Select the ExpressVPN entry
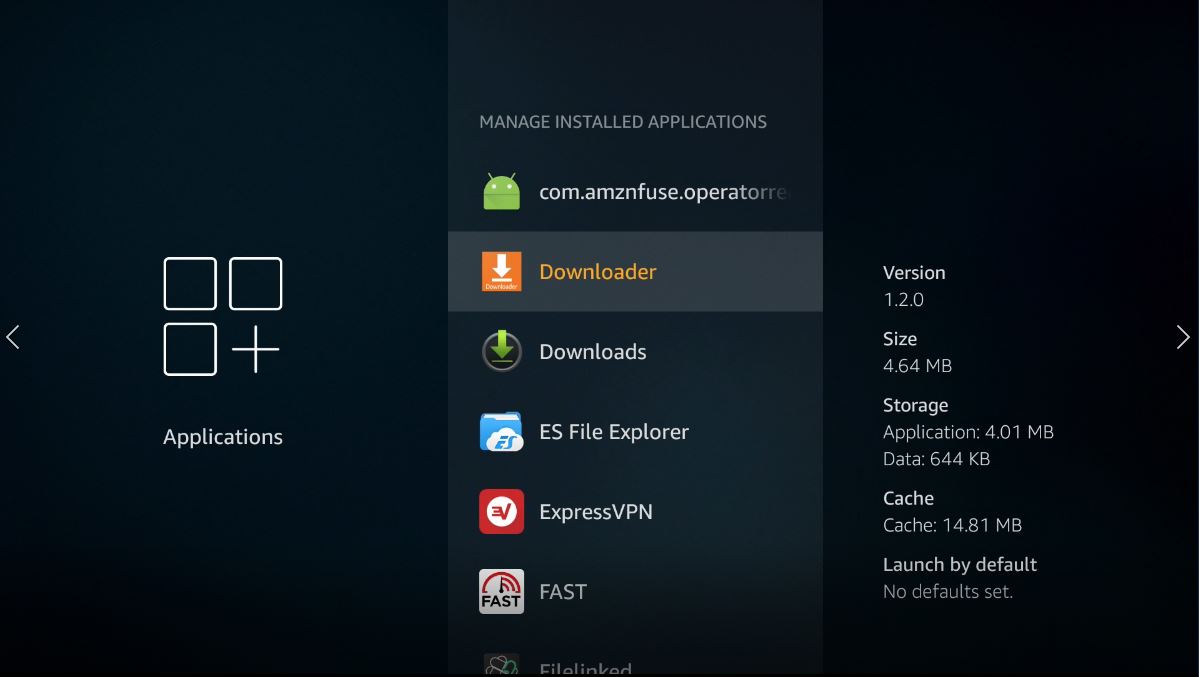Image resolution: width=1199 pixels, height=677 pixels. tap(635, 512)
